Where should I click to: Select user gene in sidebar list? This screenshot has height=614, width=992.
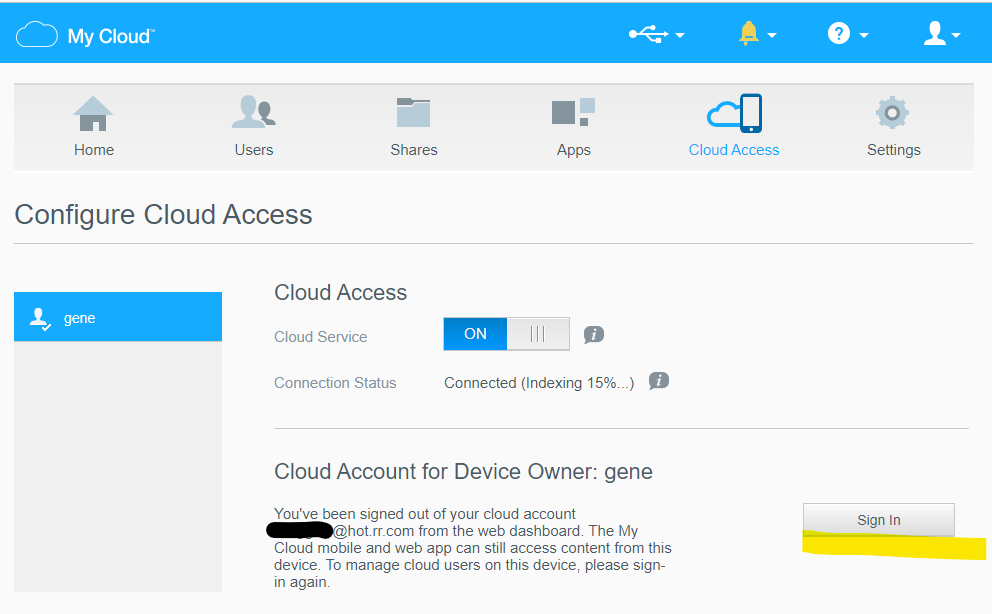118,318
